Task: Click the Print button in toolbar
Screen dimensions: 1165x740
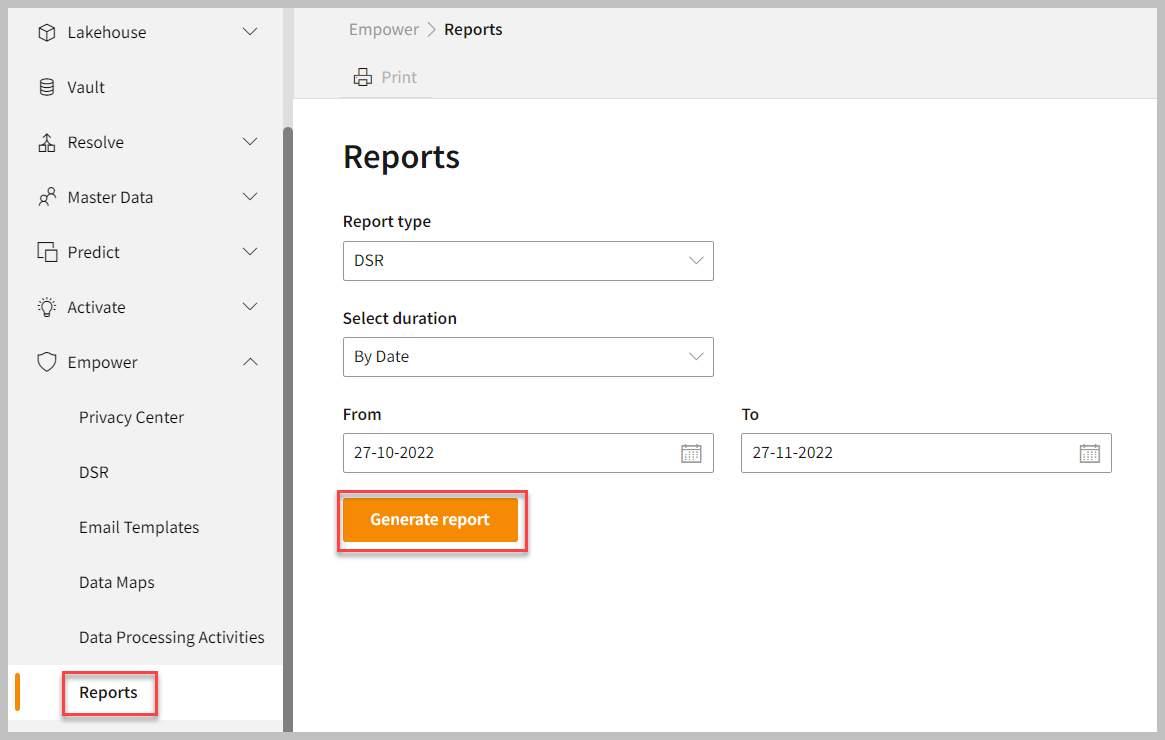Action: [x=385, y=78]
